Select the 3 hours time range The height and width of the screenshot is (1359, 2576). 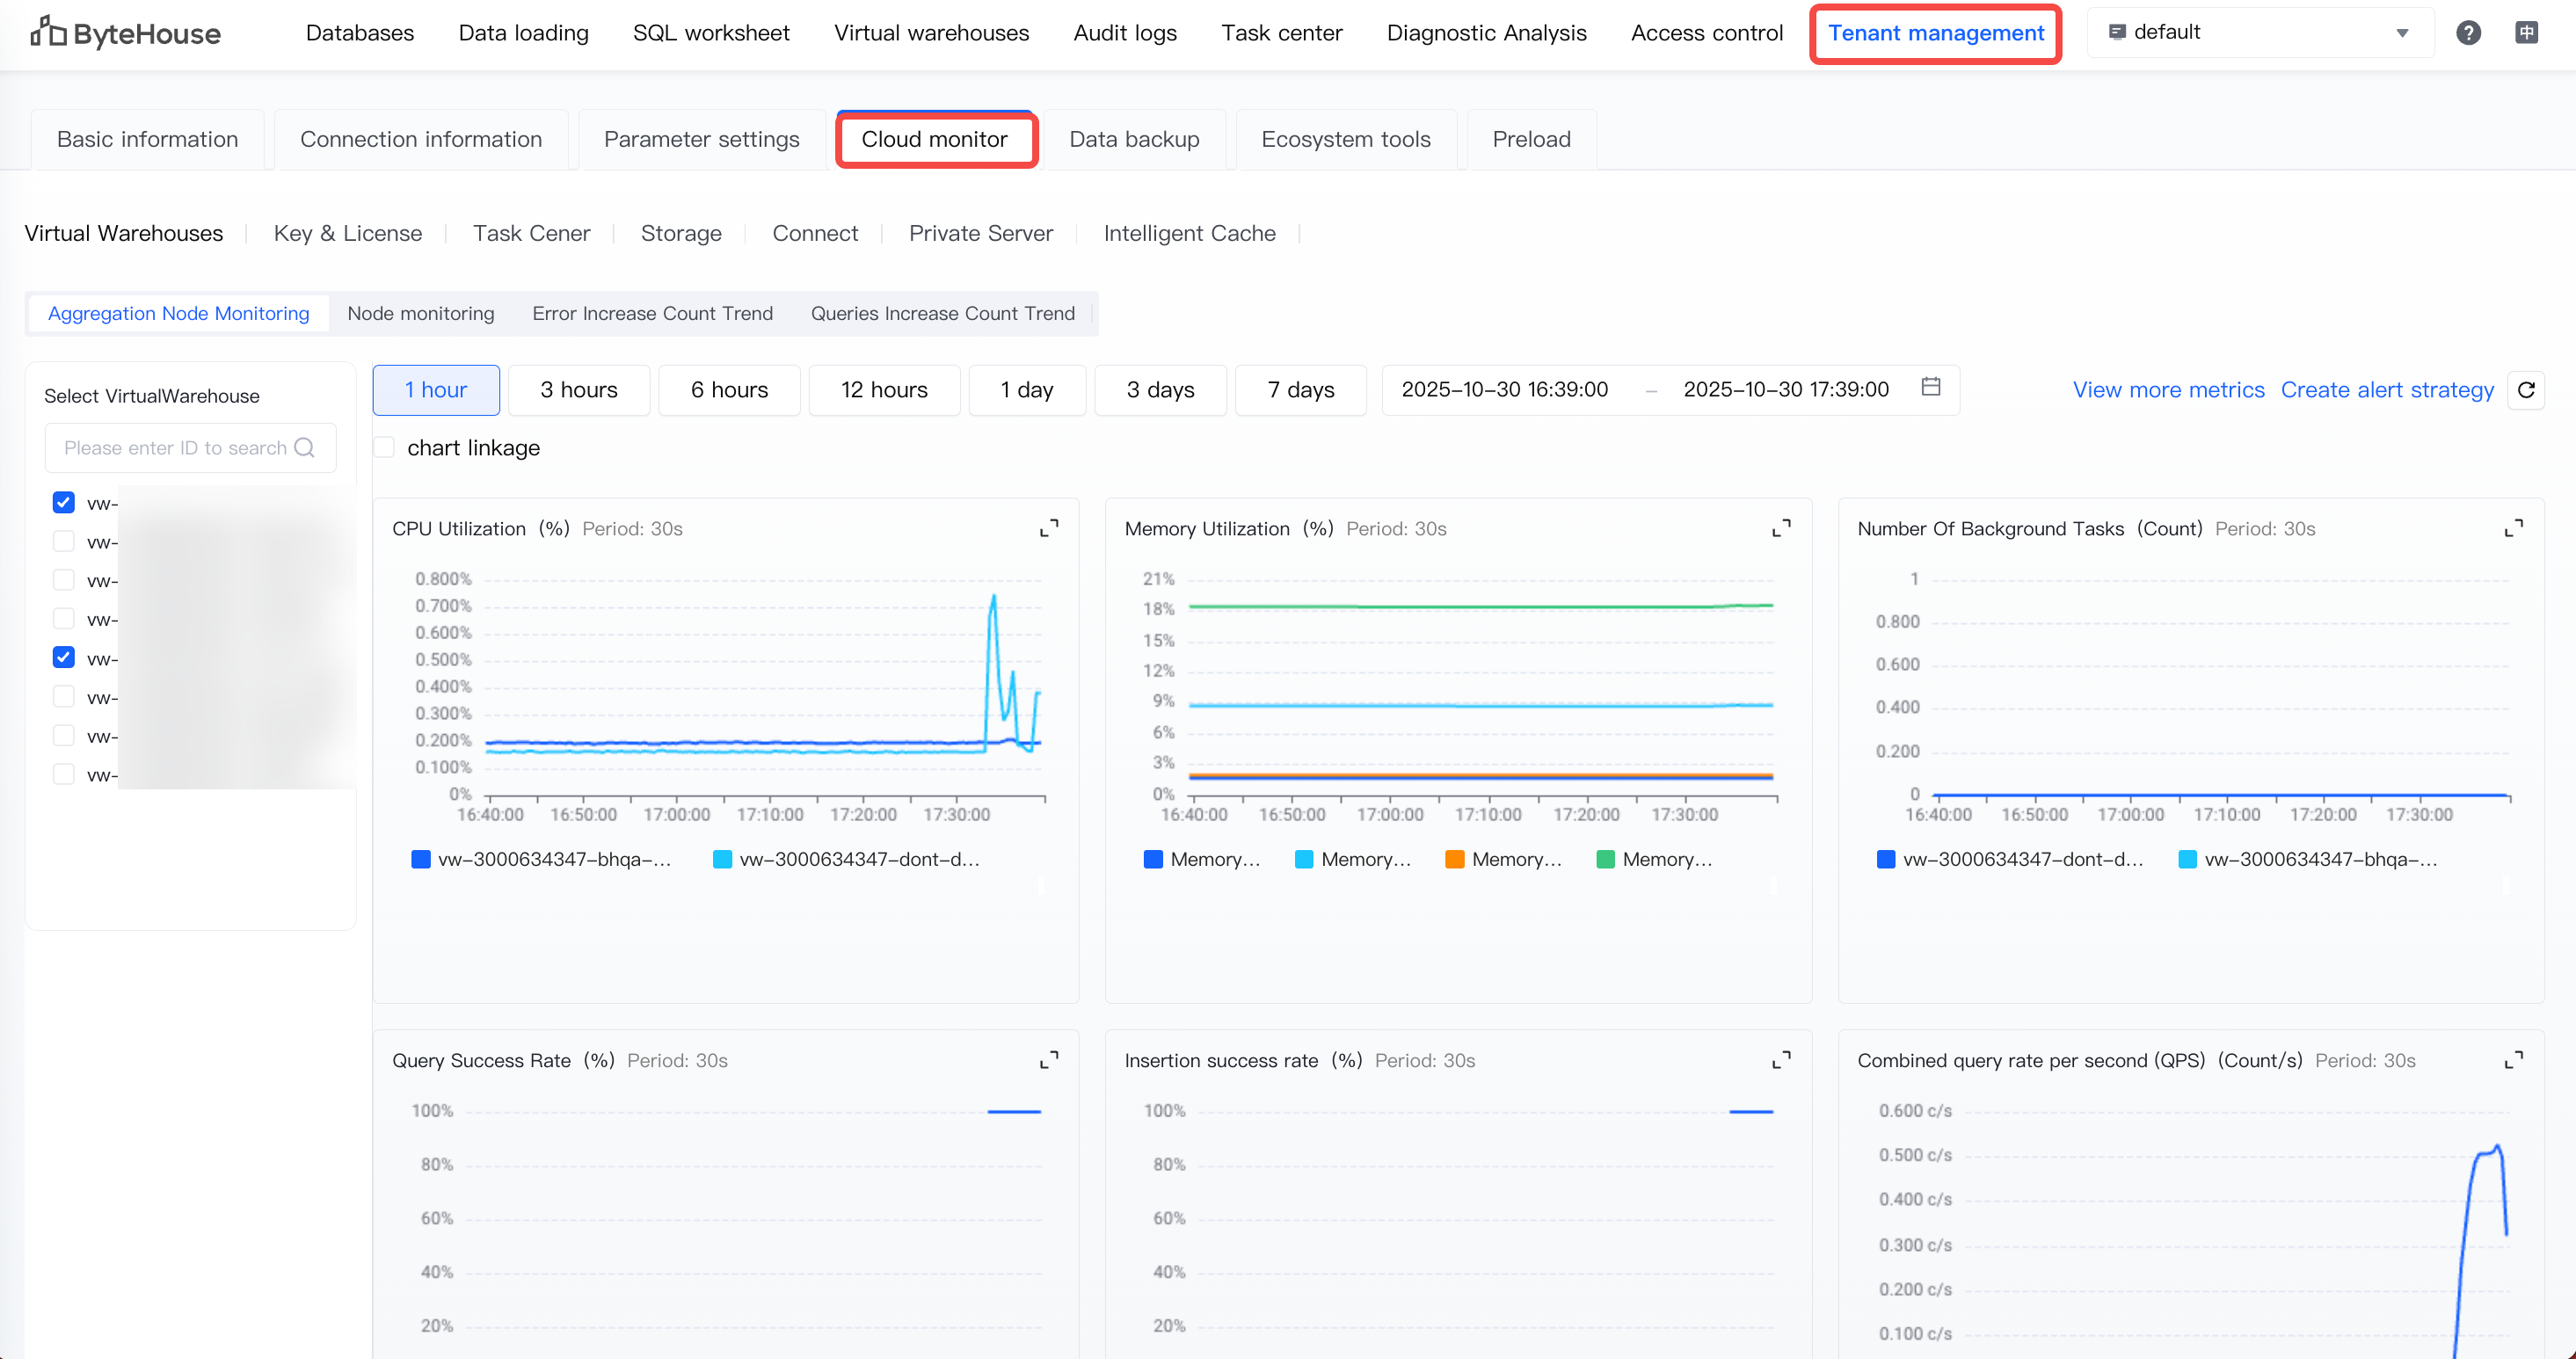[x=579, y=390]
